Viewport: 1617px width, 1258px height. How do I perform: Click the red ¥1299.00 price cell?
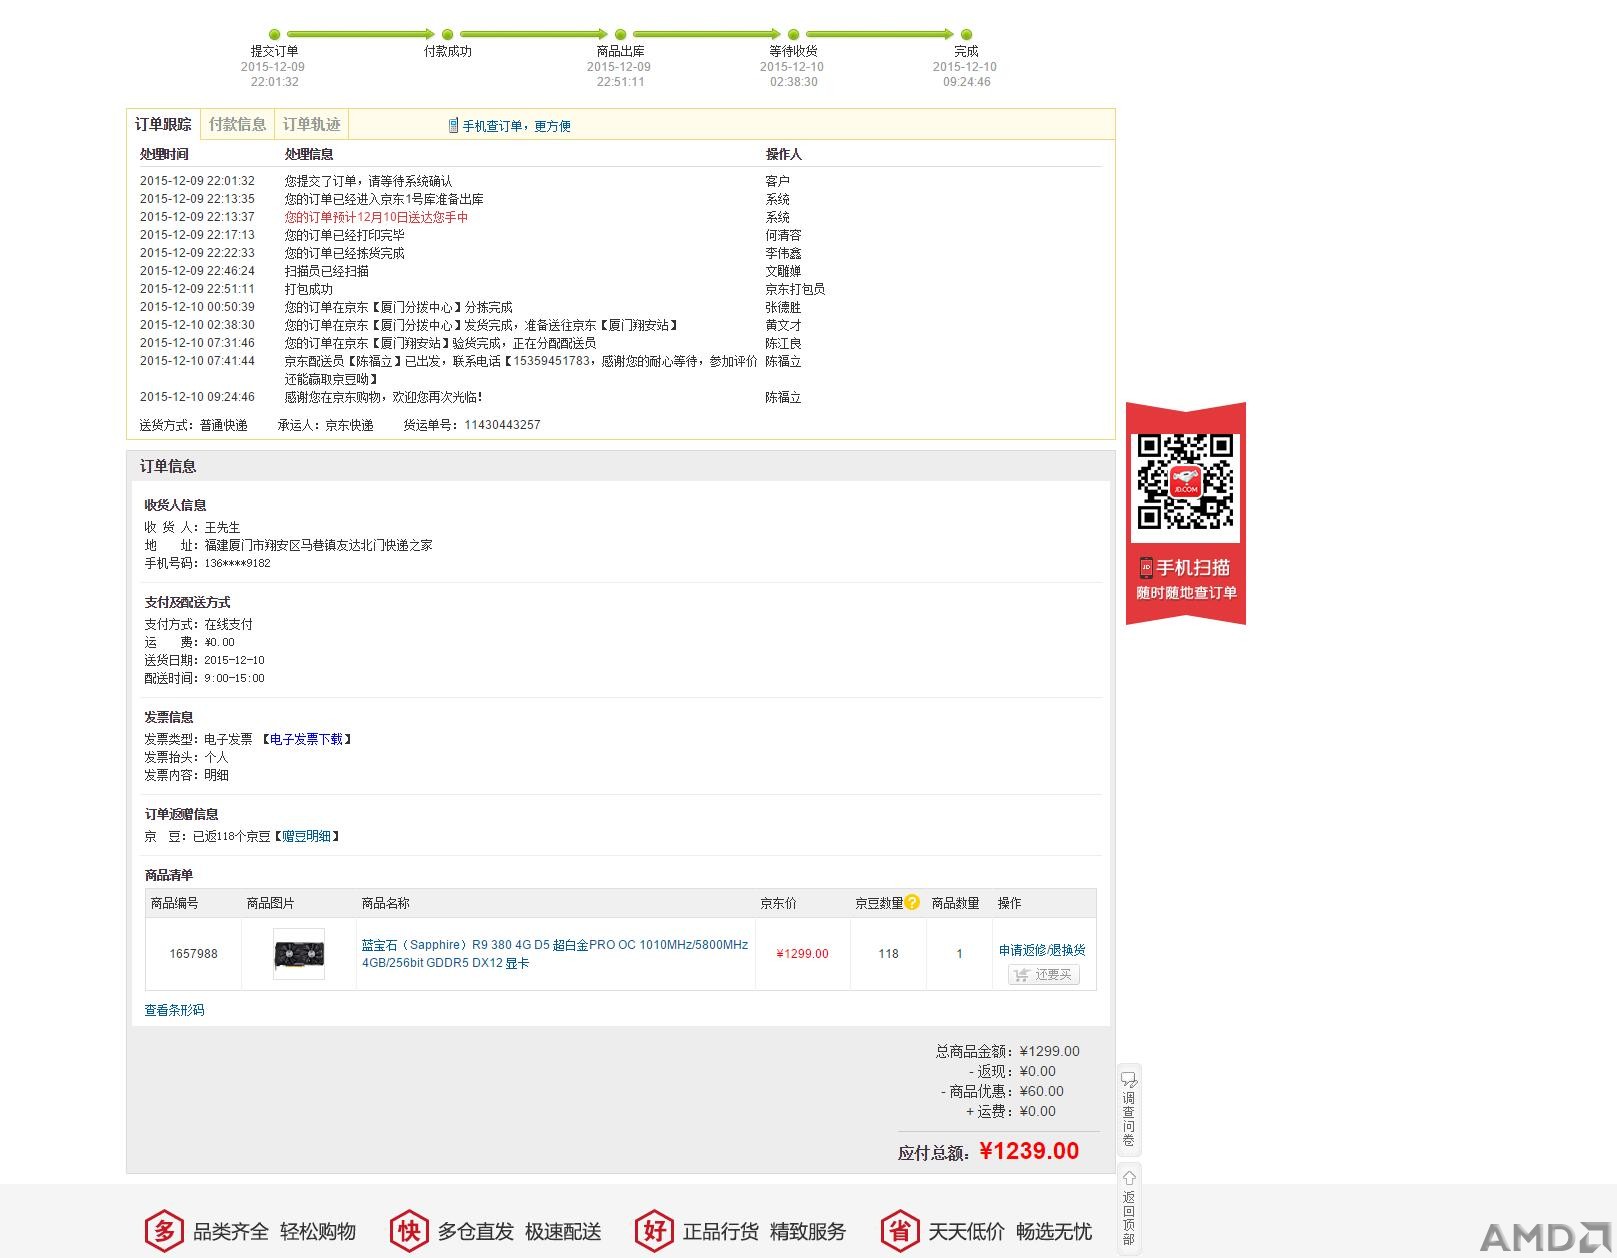803,954
